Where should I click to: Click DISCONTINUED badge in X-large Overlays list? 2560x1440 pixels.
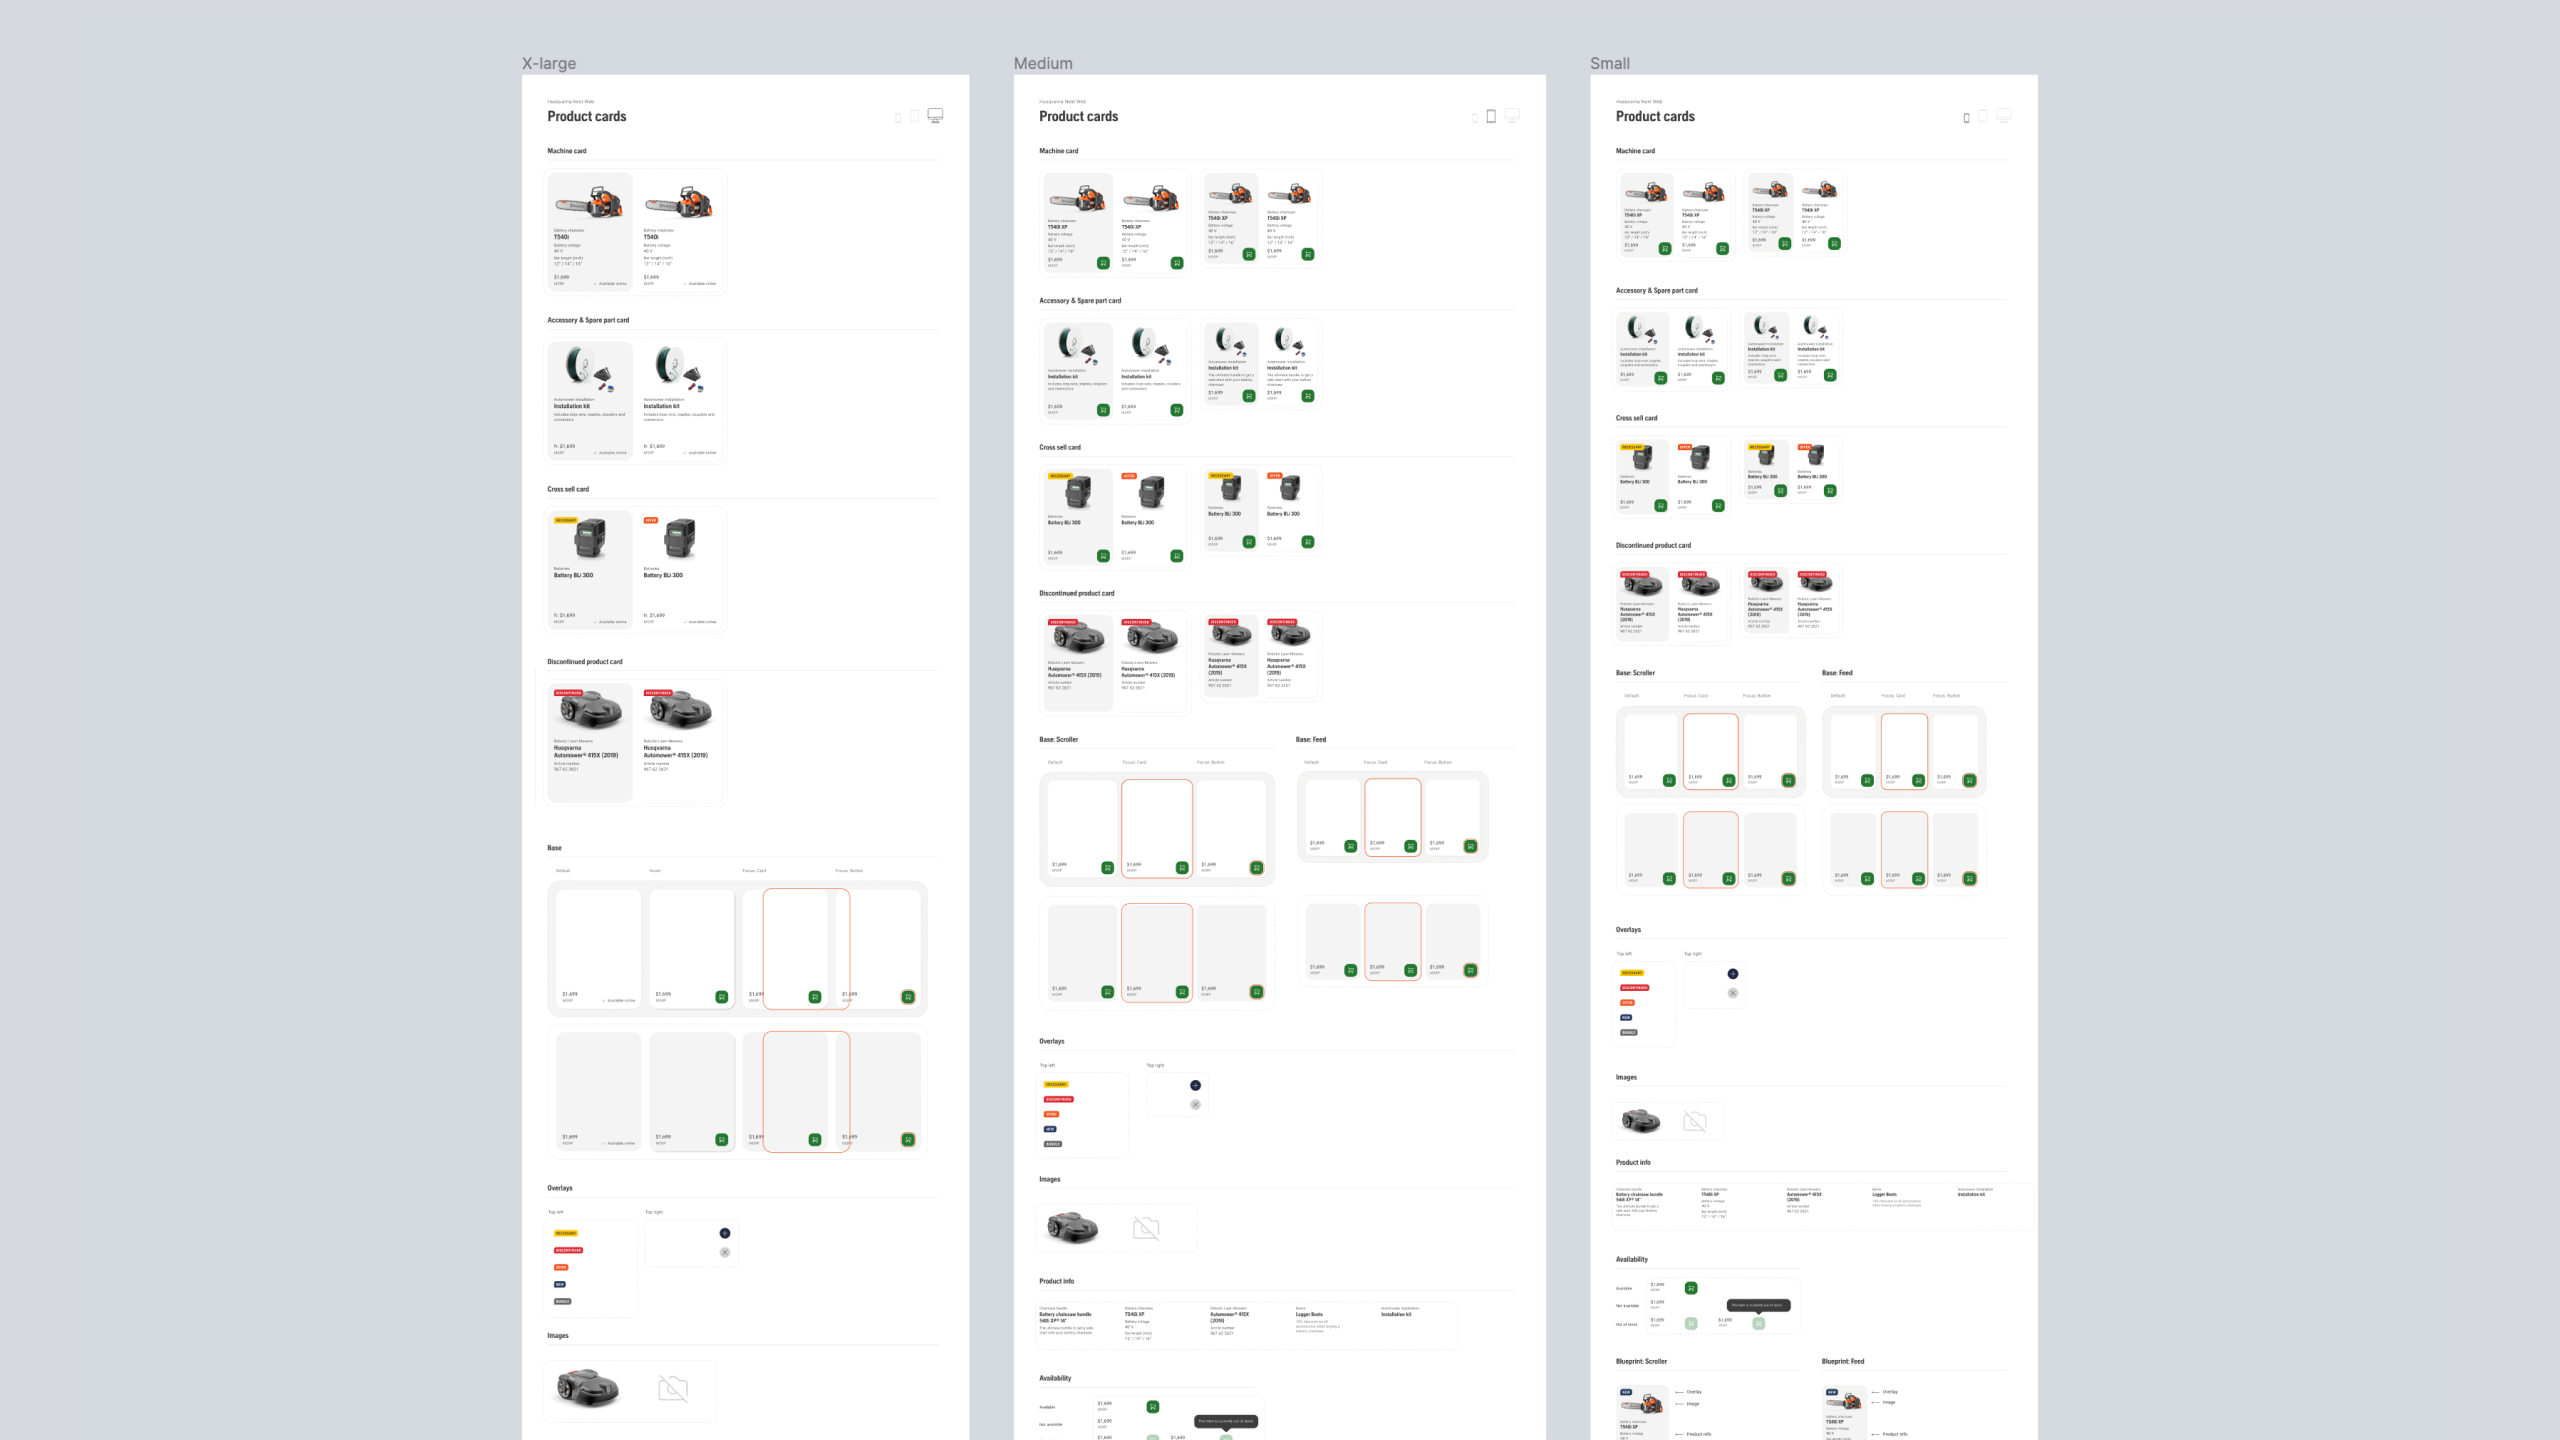tap(568, 1250)
